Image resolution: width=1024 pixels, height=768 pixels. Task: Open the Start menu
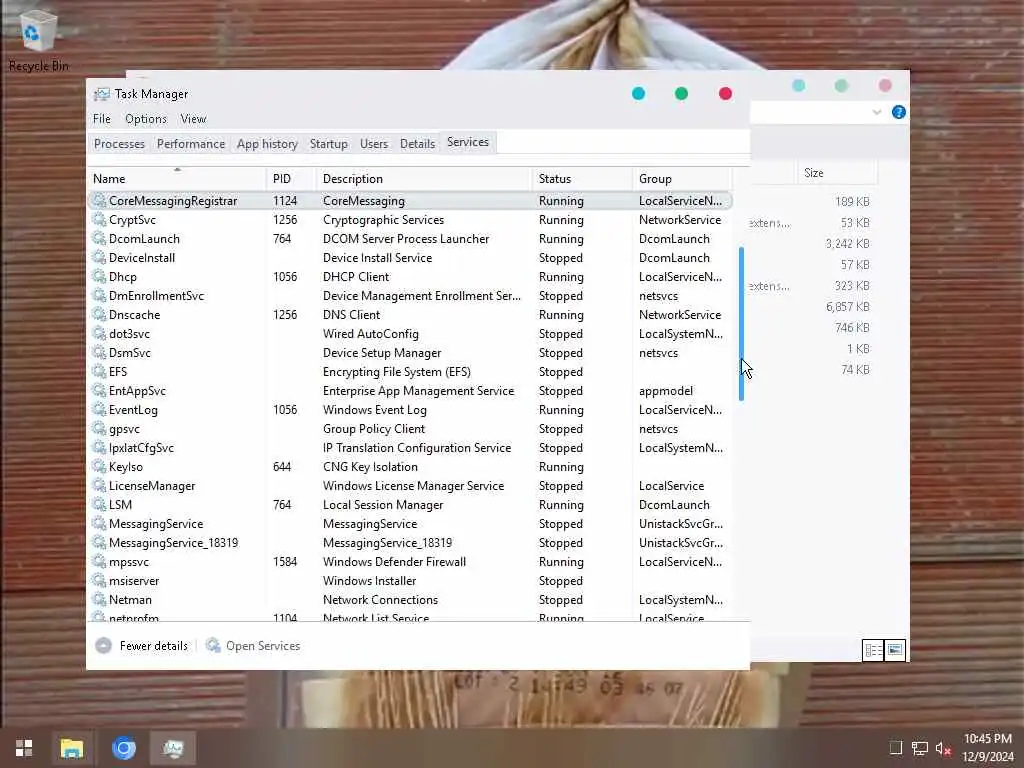[x=24, y=748]
